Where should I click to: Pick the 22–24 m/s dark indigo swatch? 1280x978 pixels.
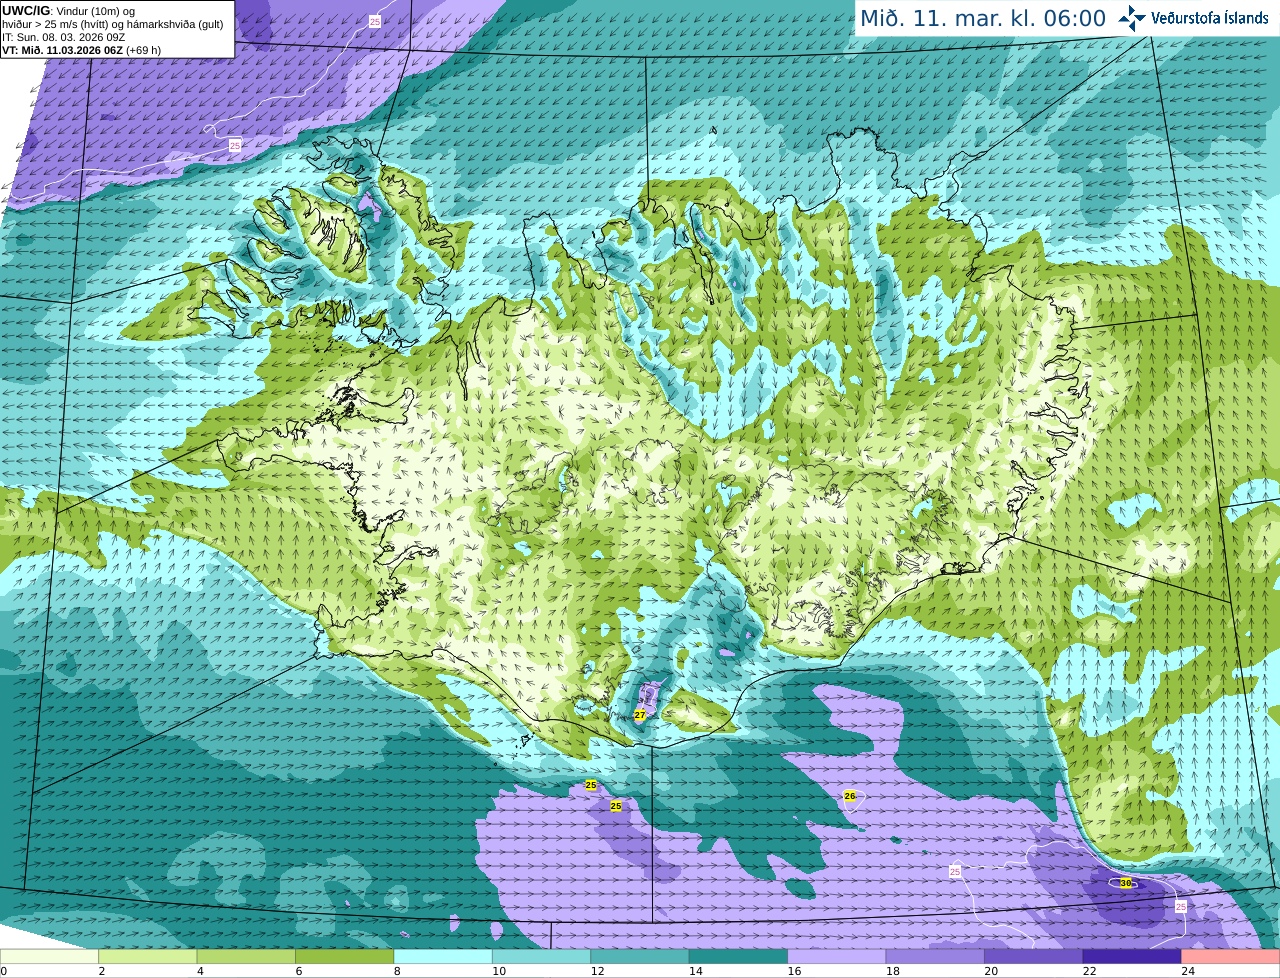[1132, 956]
